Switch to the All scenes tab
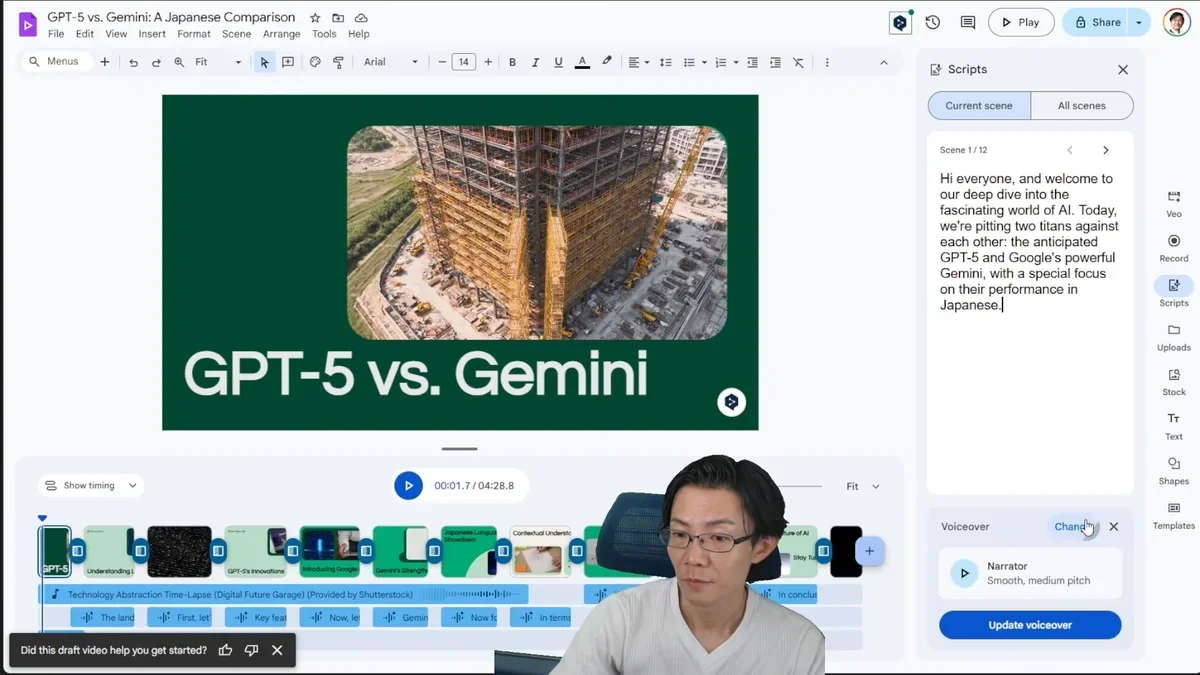 click(x=1082, y=106)
